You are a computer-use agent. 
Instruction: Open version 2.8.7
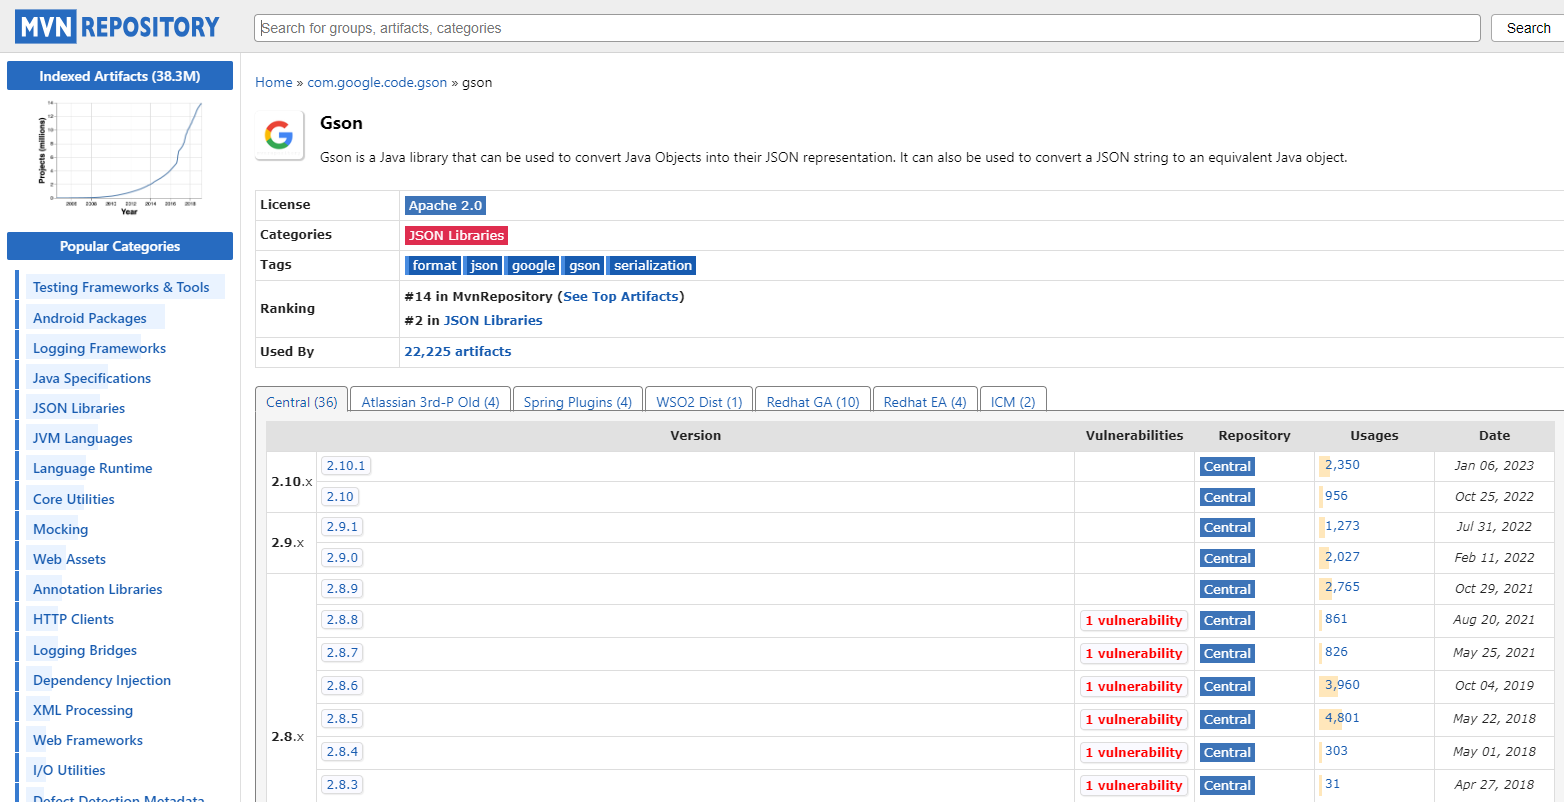tap(342, 652)
